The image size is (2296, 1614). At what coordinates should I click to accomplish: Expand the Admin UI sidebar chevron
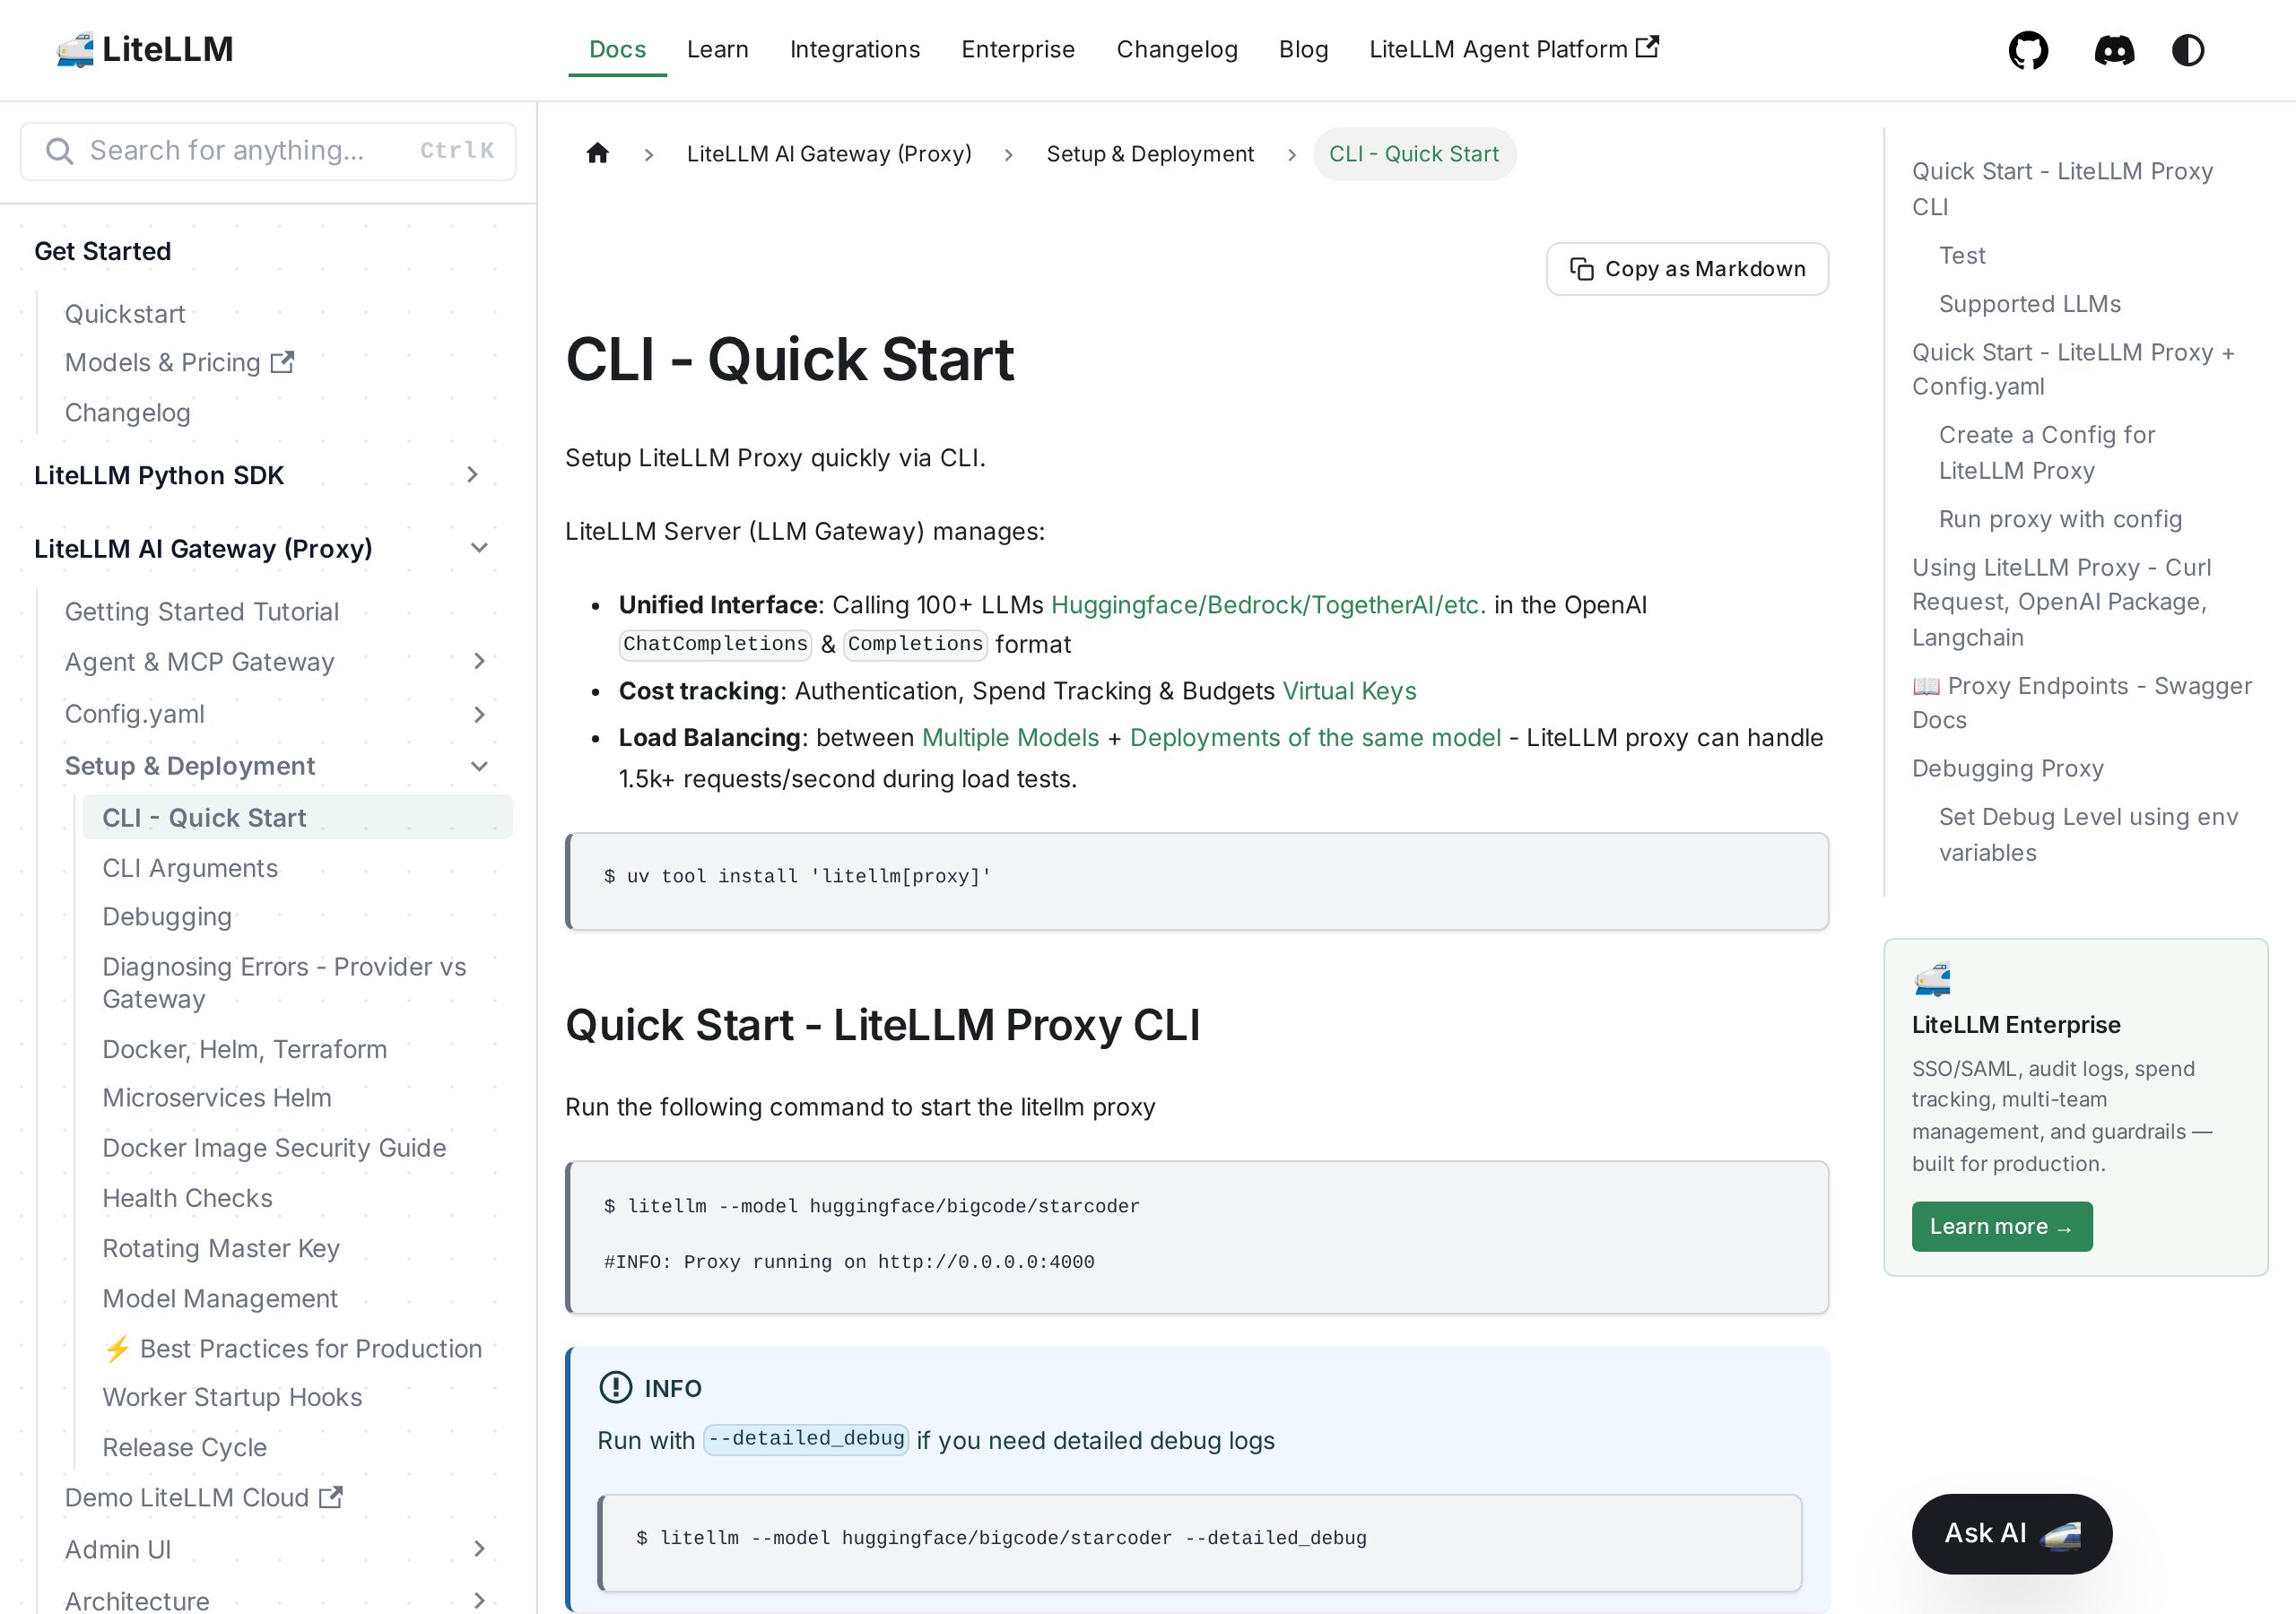(x=479, y=1549)
